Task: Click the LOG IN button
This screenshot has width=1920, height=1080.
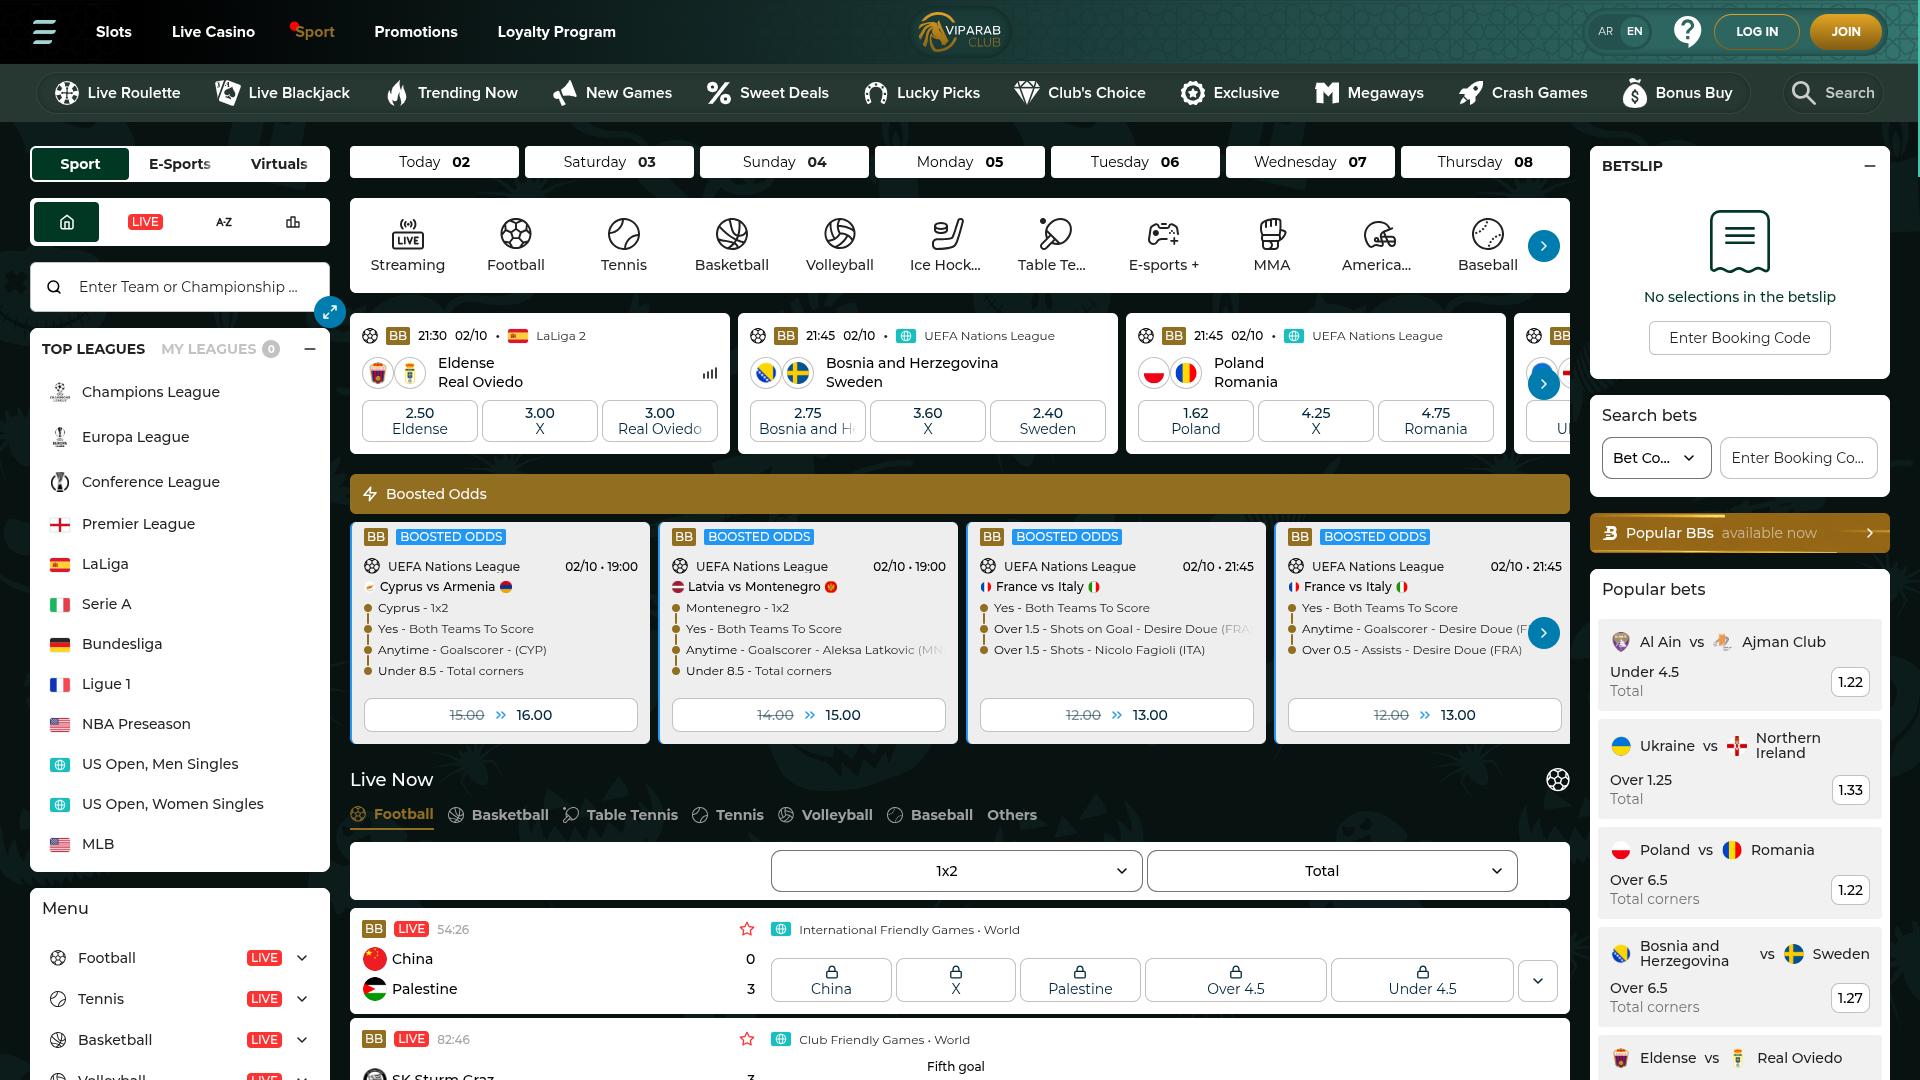Action: coord(1757,32)
